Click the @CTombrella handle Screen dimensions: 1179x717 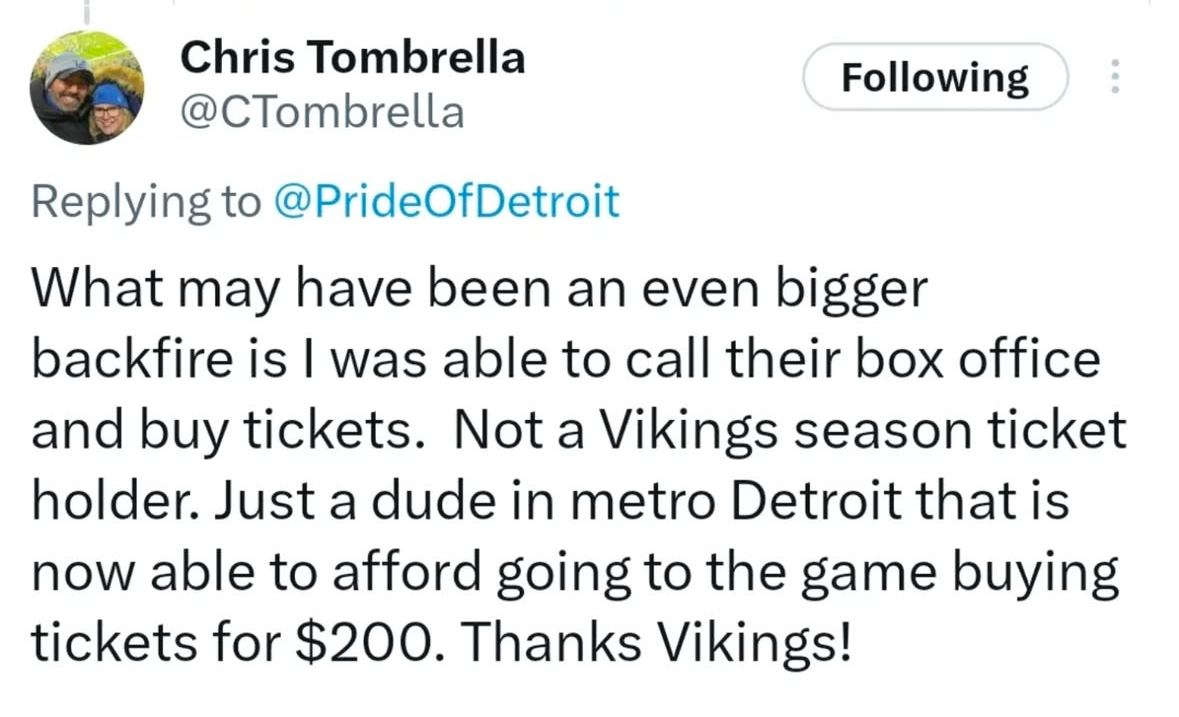coord(322,112)
